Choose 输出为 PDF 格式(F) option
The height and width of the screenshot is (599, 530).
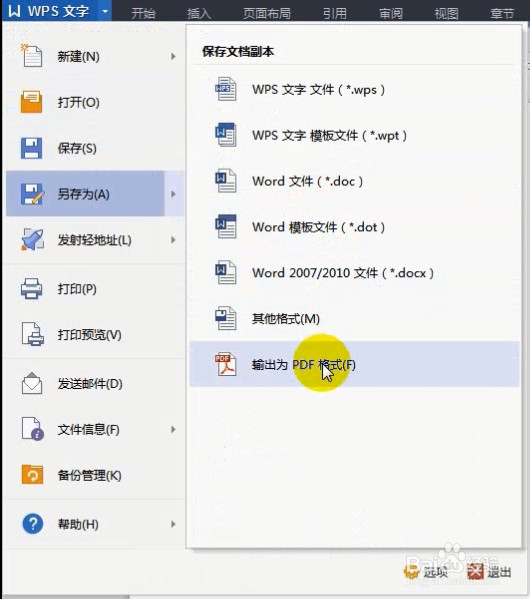pyautogui.click(x=354, y=364)
